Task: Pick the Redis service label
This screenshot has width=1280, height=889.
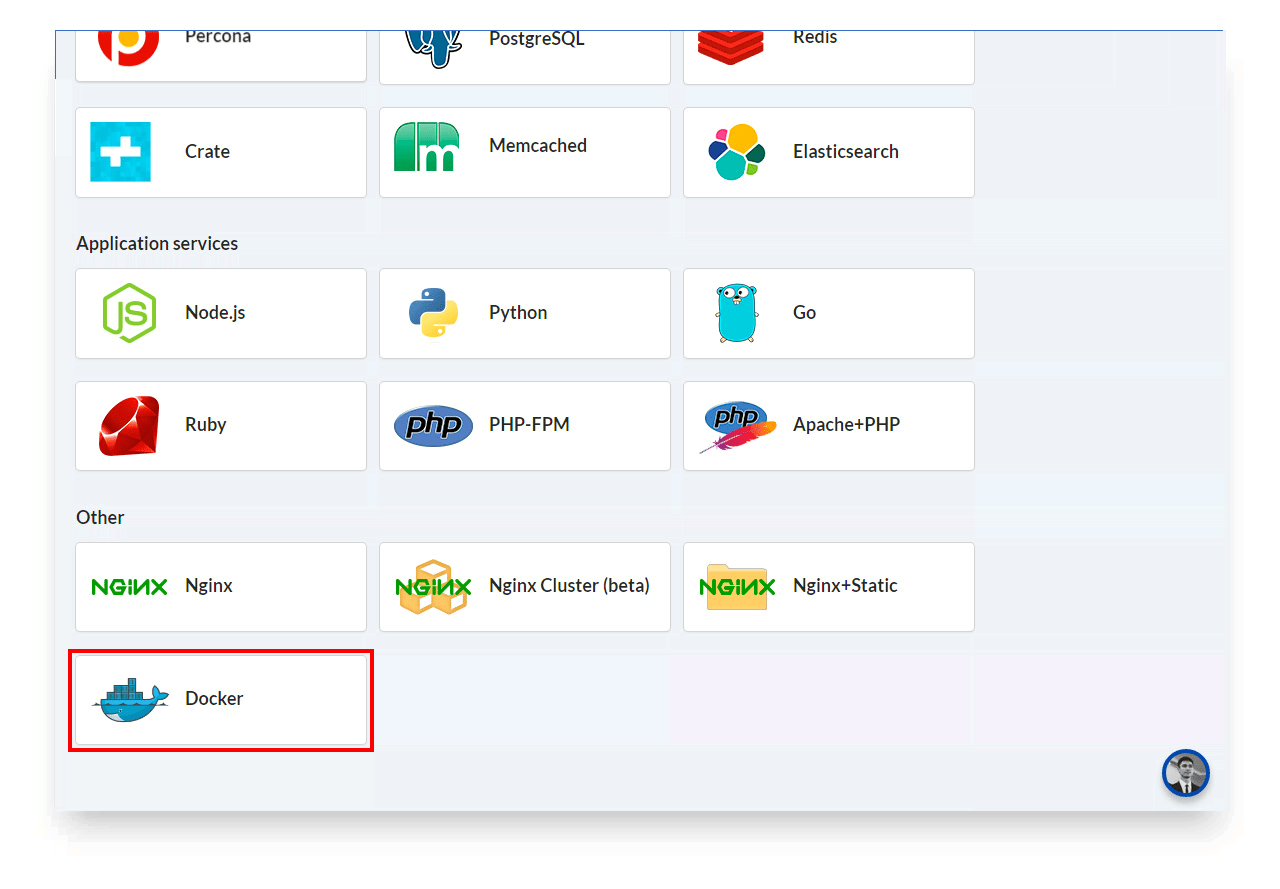Action: [x=815, y=37]
